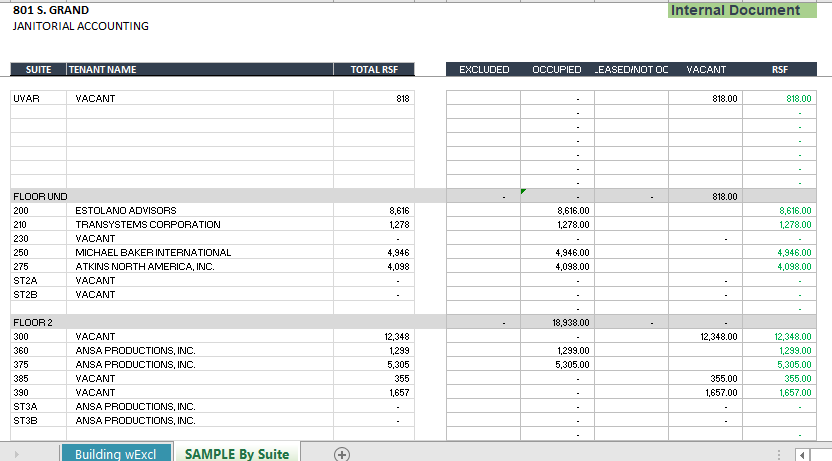
Task: Click the sheet tab scroll arrow next to Building wExcl
Action: point(16,454)
